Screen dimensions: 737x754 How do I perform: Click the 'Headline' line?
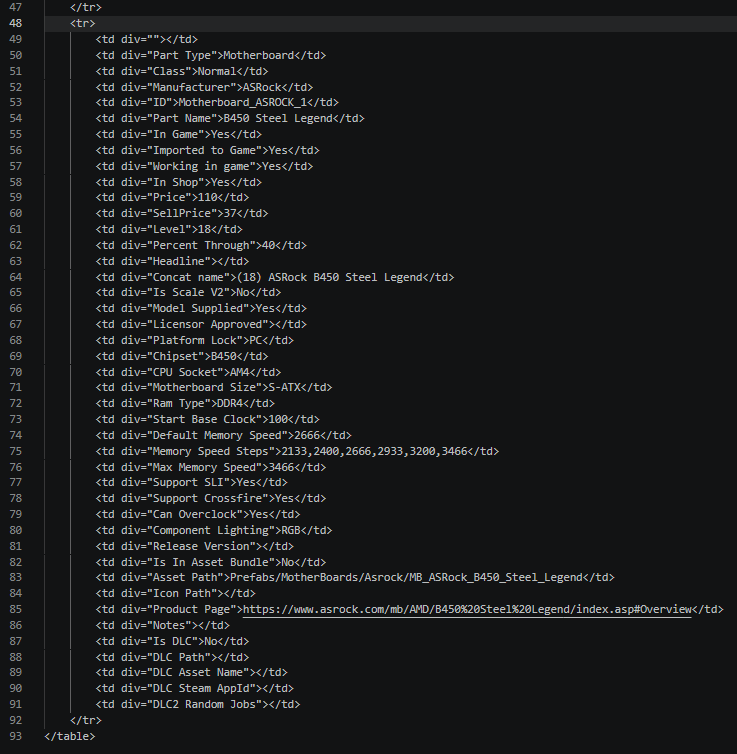[172, 262]
